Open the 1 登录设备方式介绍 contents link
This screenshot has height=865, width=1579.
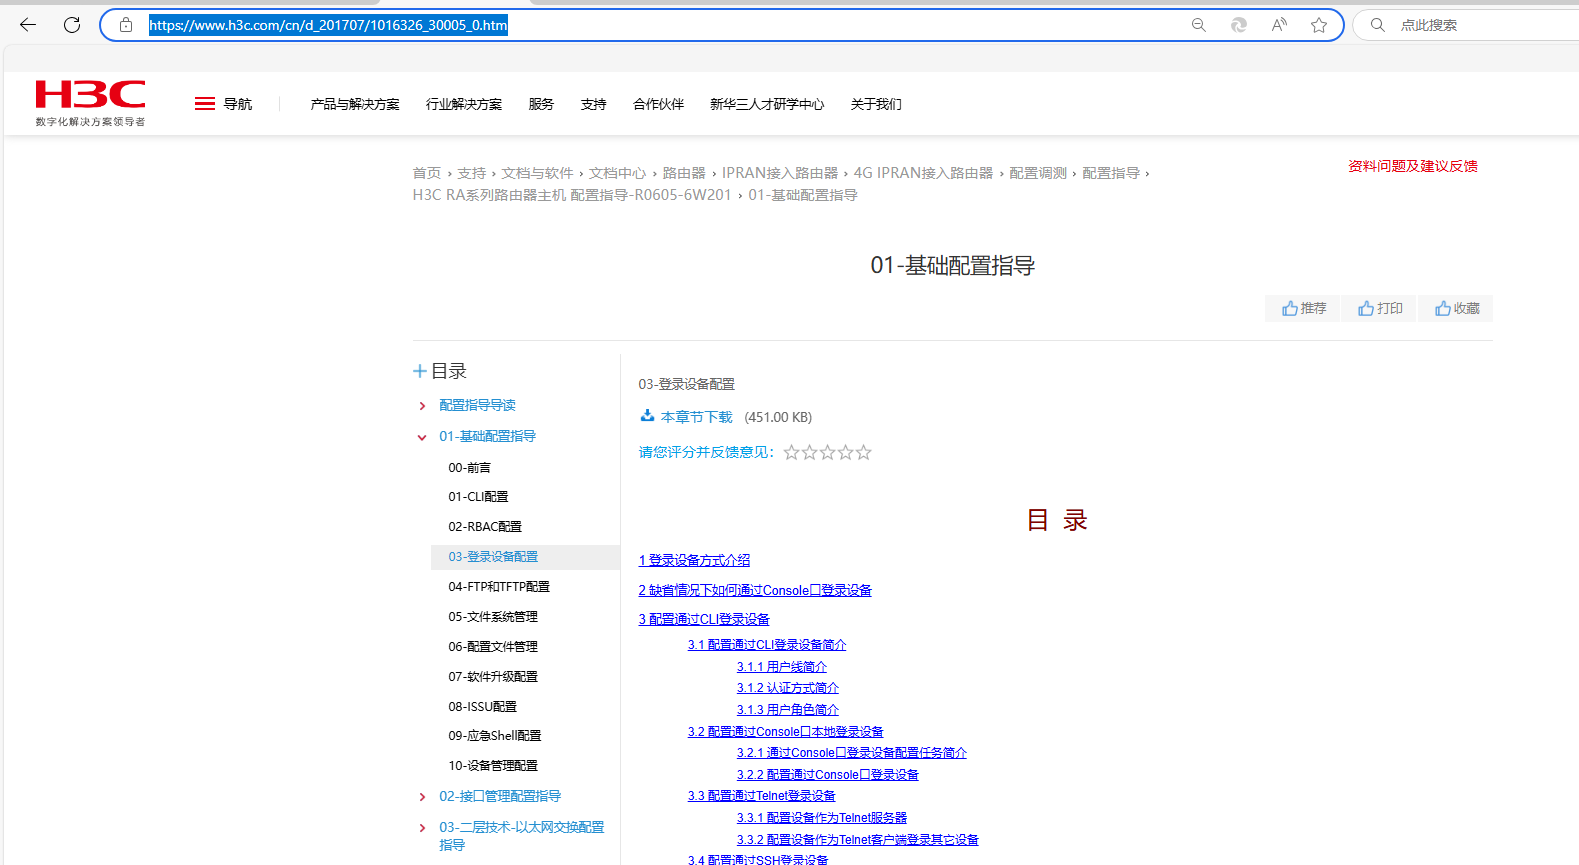[x=694, y=561]
